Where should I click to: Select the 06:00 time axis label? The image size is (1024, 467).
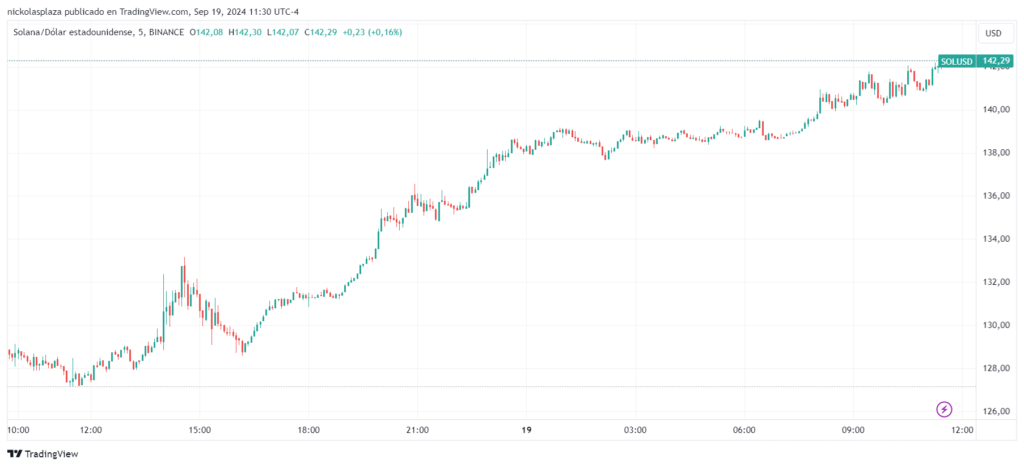(744, 430)
